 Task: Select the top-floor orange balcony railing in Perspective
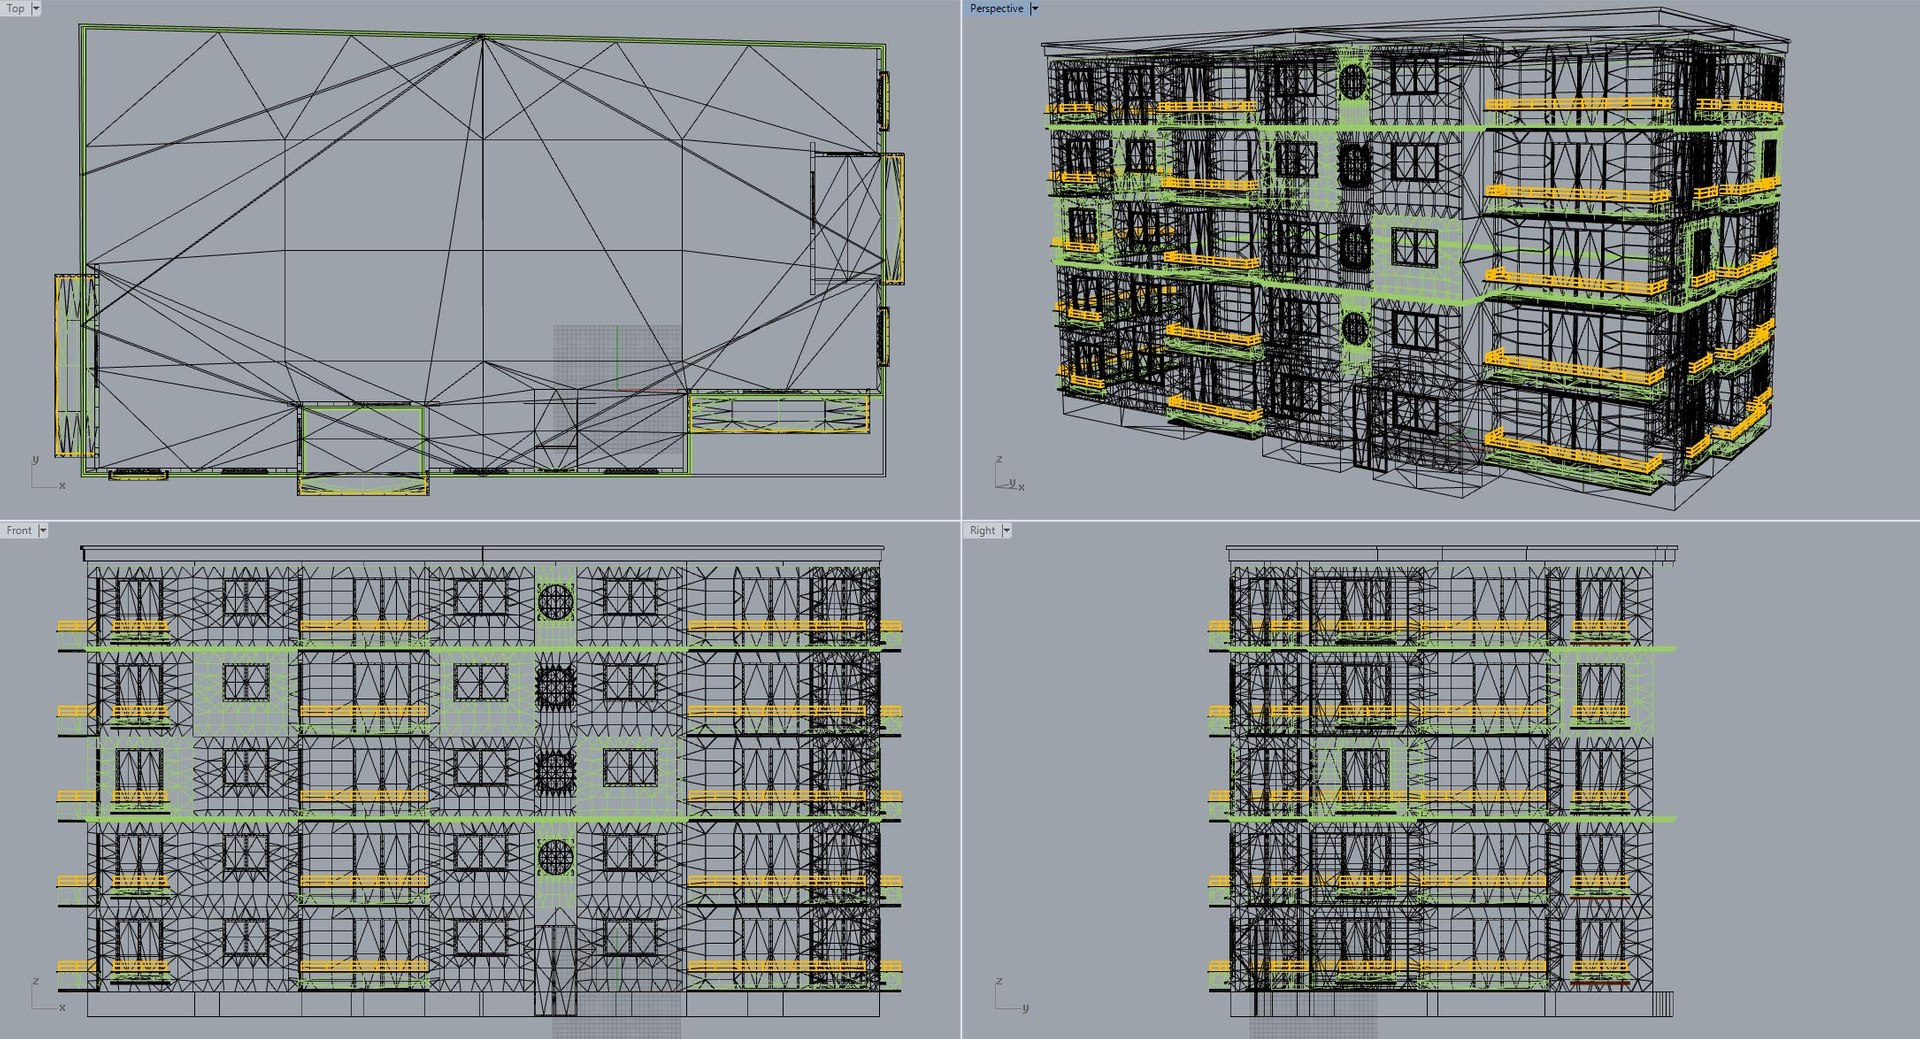tap(1578, 104)
